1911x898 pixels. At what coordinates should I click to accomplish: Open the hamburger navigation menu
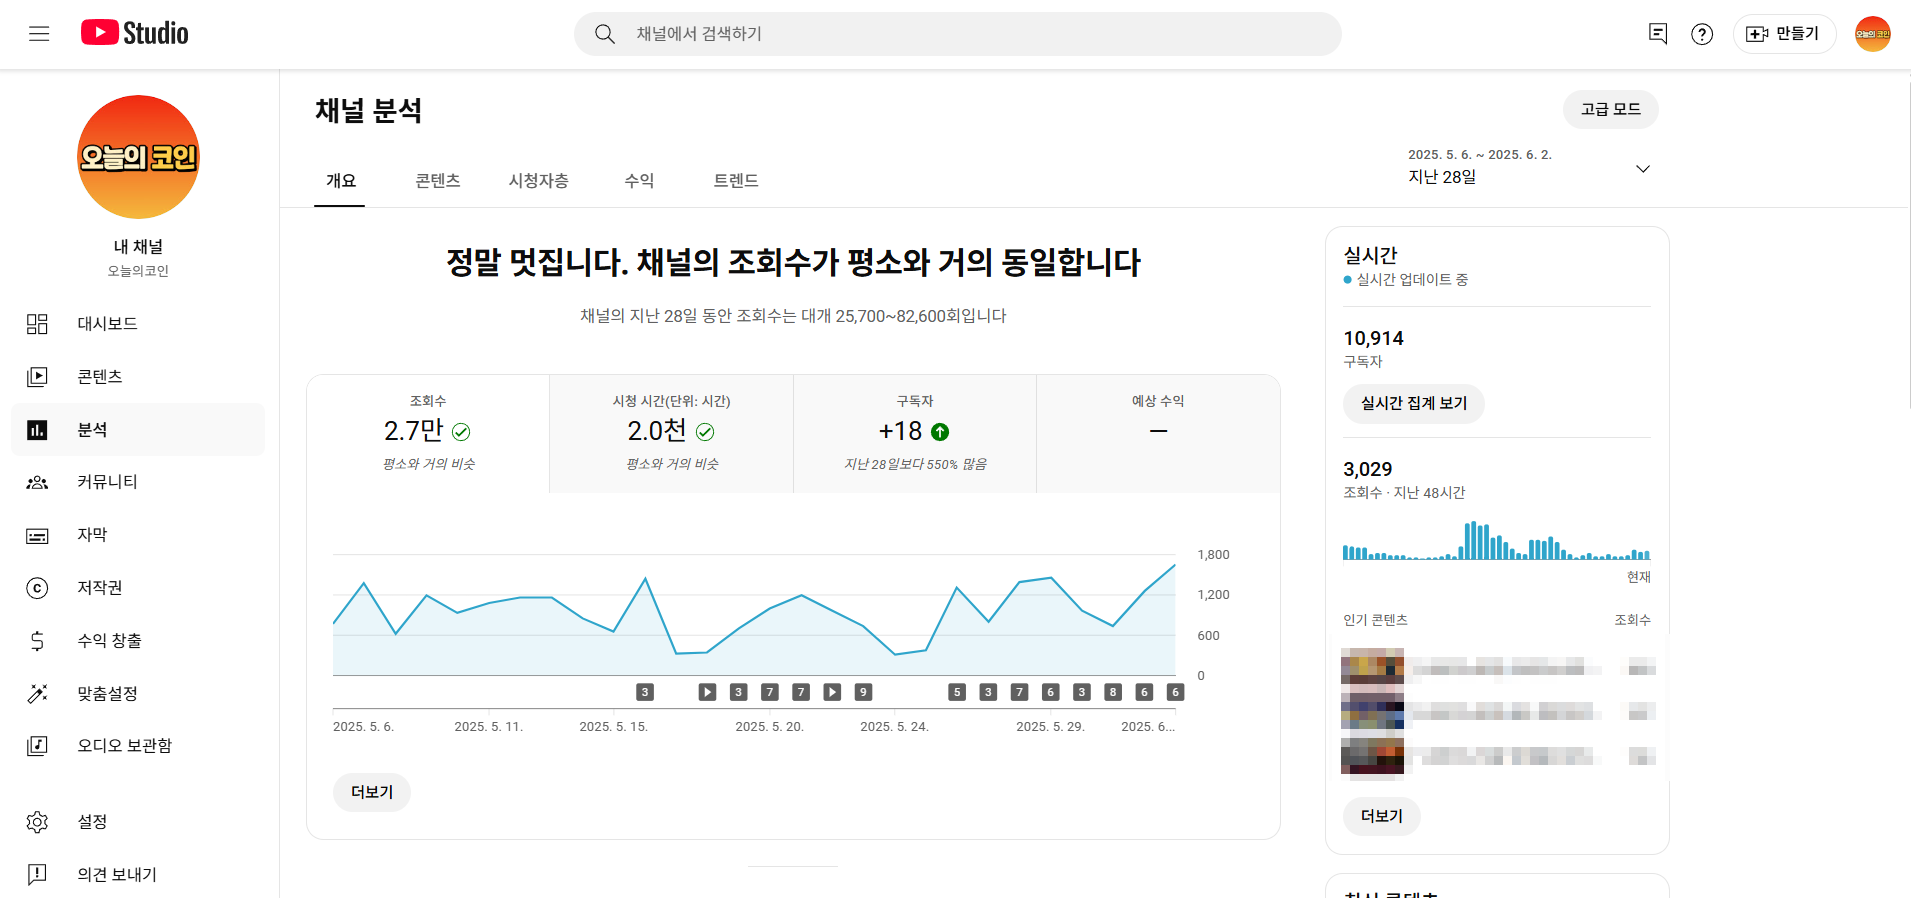click(39, 34)
